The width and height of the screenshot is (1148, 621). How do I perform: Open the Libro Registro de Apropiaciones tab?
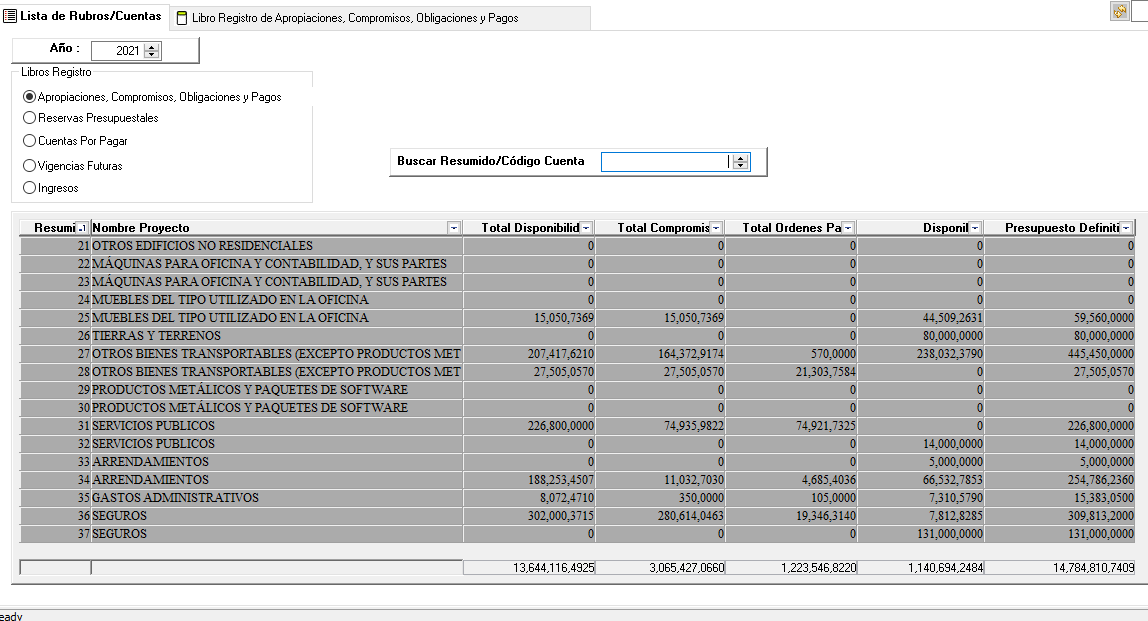click(x=355, y=18)
